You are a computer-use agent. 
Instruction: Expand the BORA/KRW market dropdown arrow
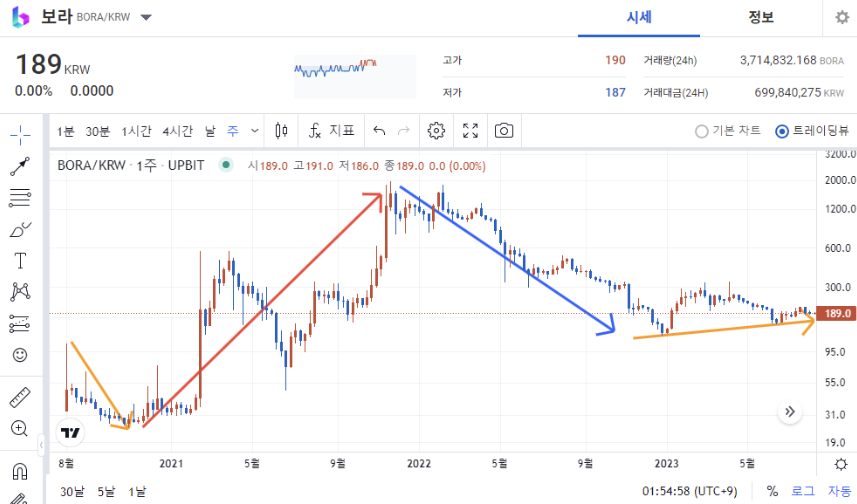[x=146, y=17]
